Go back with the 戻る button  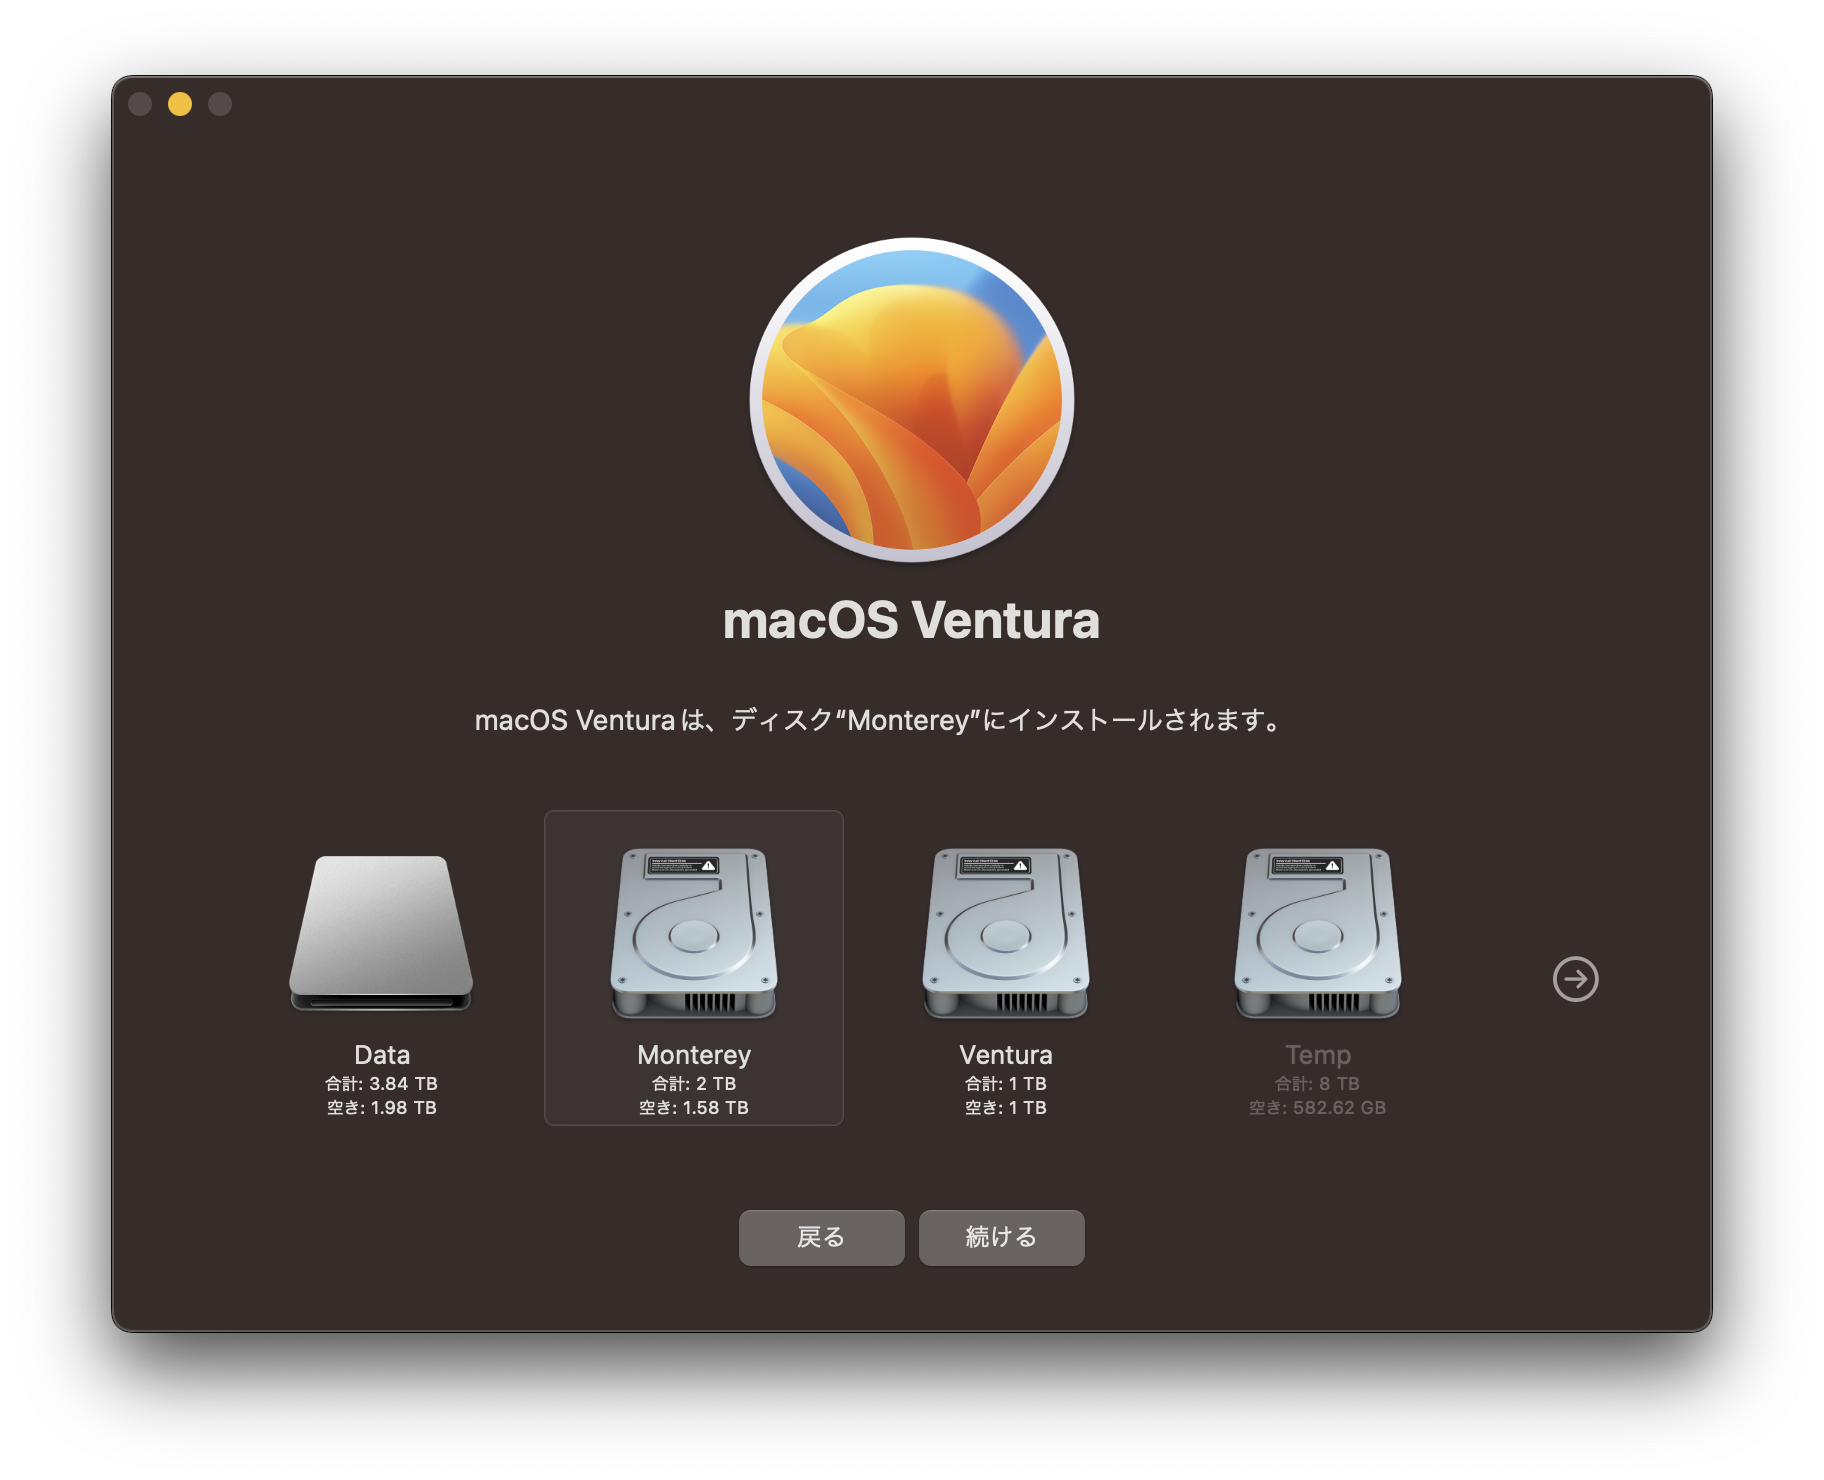(x=821, y=1238)
